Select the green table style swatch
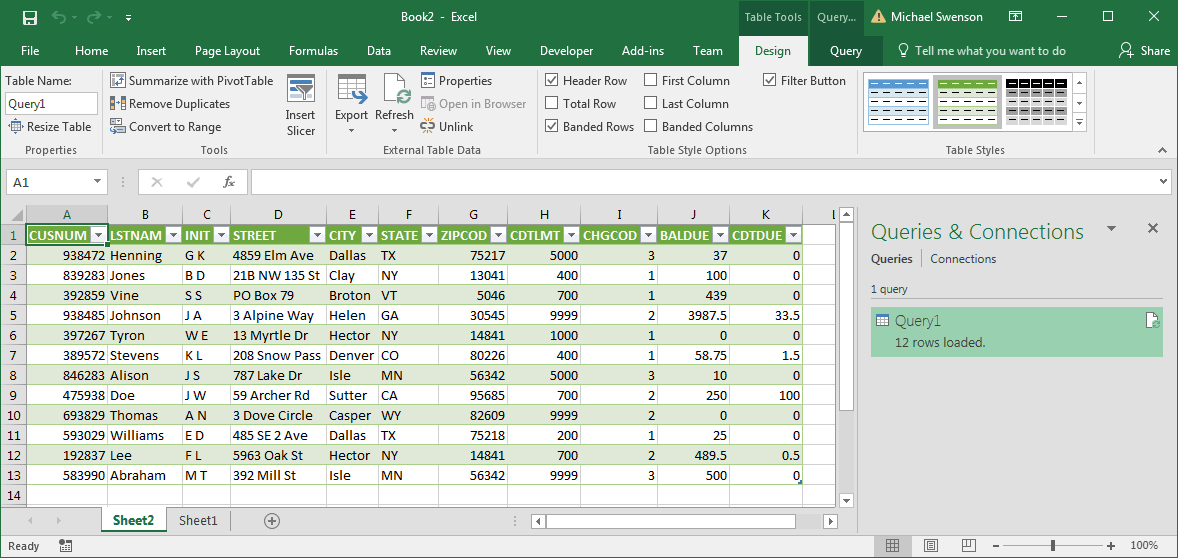 click(x=968, y=101)
